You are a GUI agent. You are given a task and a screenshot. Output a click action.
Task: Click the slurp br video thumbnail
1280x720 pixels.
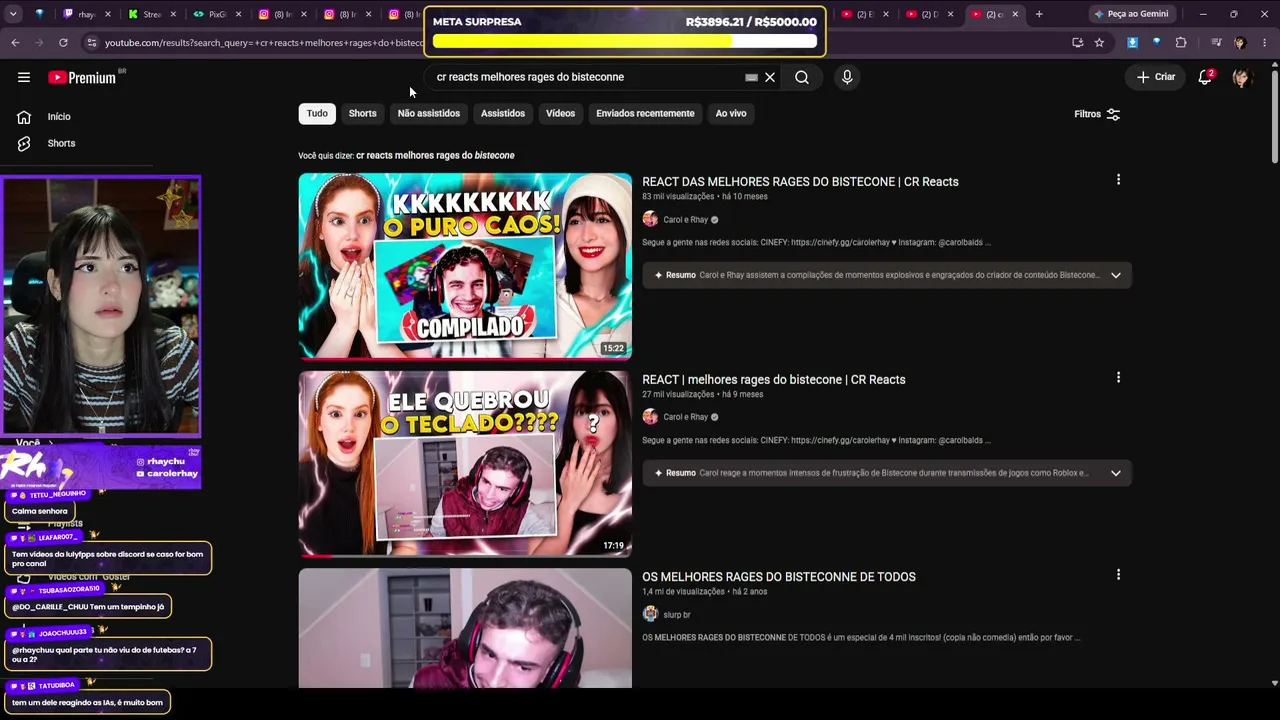465,628
